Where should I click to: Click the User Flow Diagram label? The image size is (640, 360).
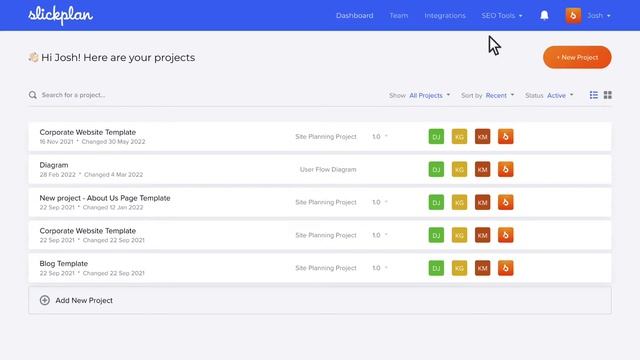pyautogui.click(x=328, y=169)
